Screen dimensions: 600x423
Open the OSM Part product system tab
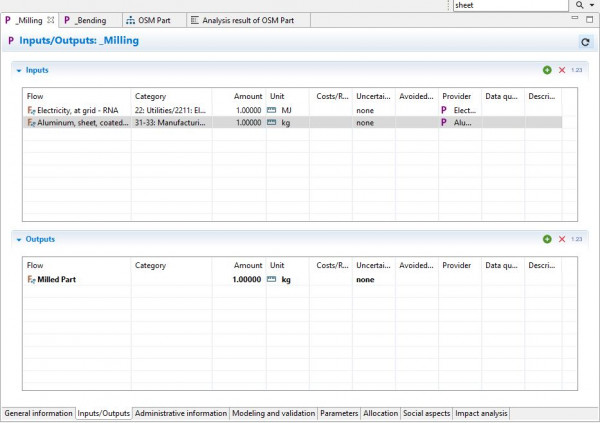tap(154, 20)
